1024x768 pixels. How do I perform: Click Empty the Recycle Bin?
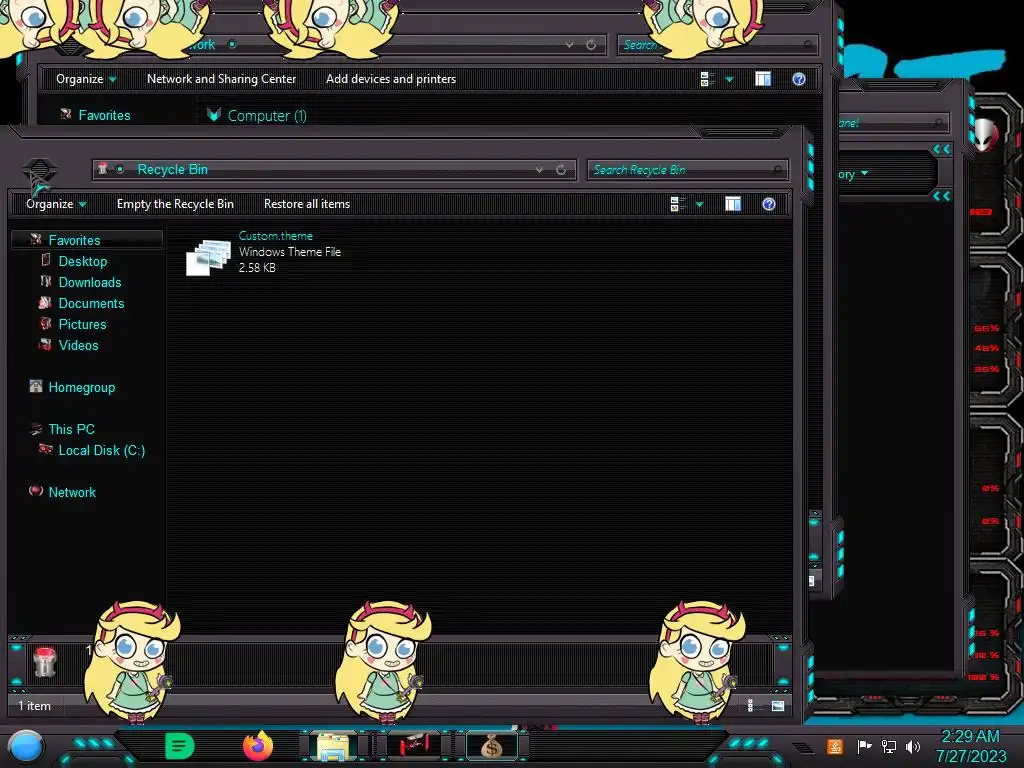(175, 204)
